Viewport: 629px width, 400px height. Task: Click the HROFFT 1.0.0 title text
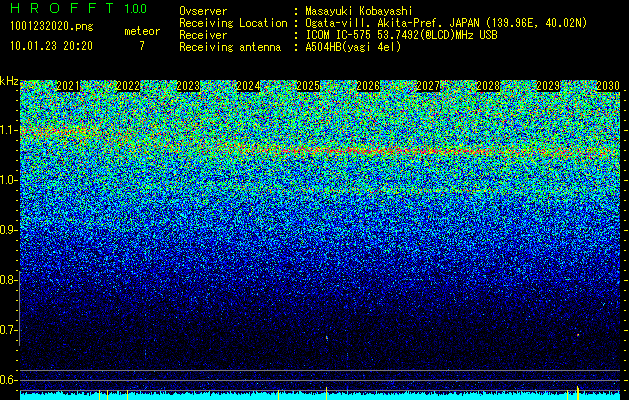pyautogui.click(x=79, y=8)
